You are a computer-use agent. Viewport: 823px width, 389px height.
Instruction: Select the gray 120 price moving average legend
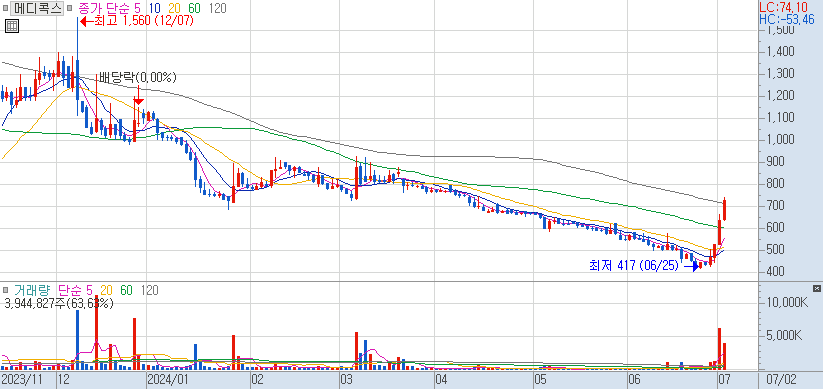tap(217, 8)
